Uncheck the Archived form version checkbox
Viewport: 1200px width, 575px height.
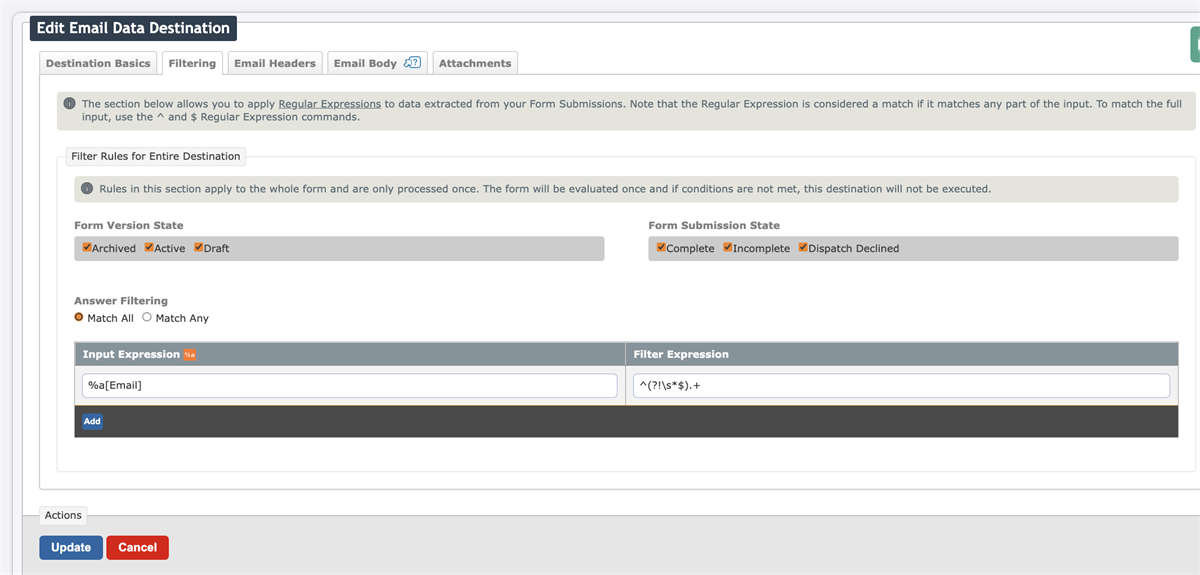(87, 247)
